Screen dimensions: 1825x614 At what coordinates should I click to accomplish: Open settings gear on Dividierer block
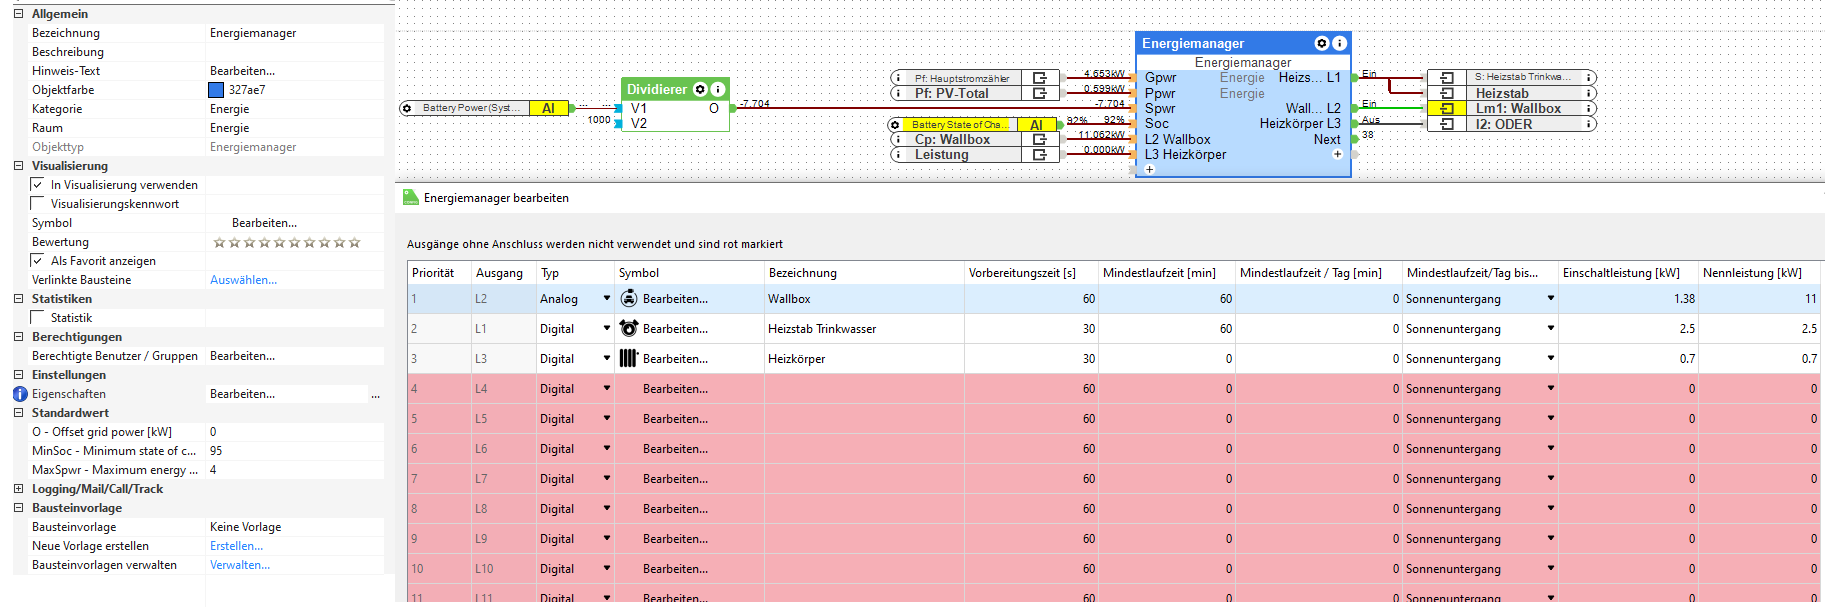pos(701,90)
